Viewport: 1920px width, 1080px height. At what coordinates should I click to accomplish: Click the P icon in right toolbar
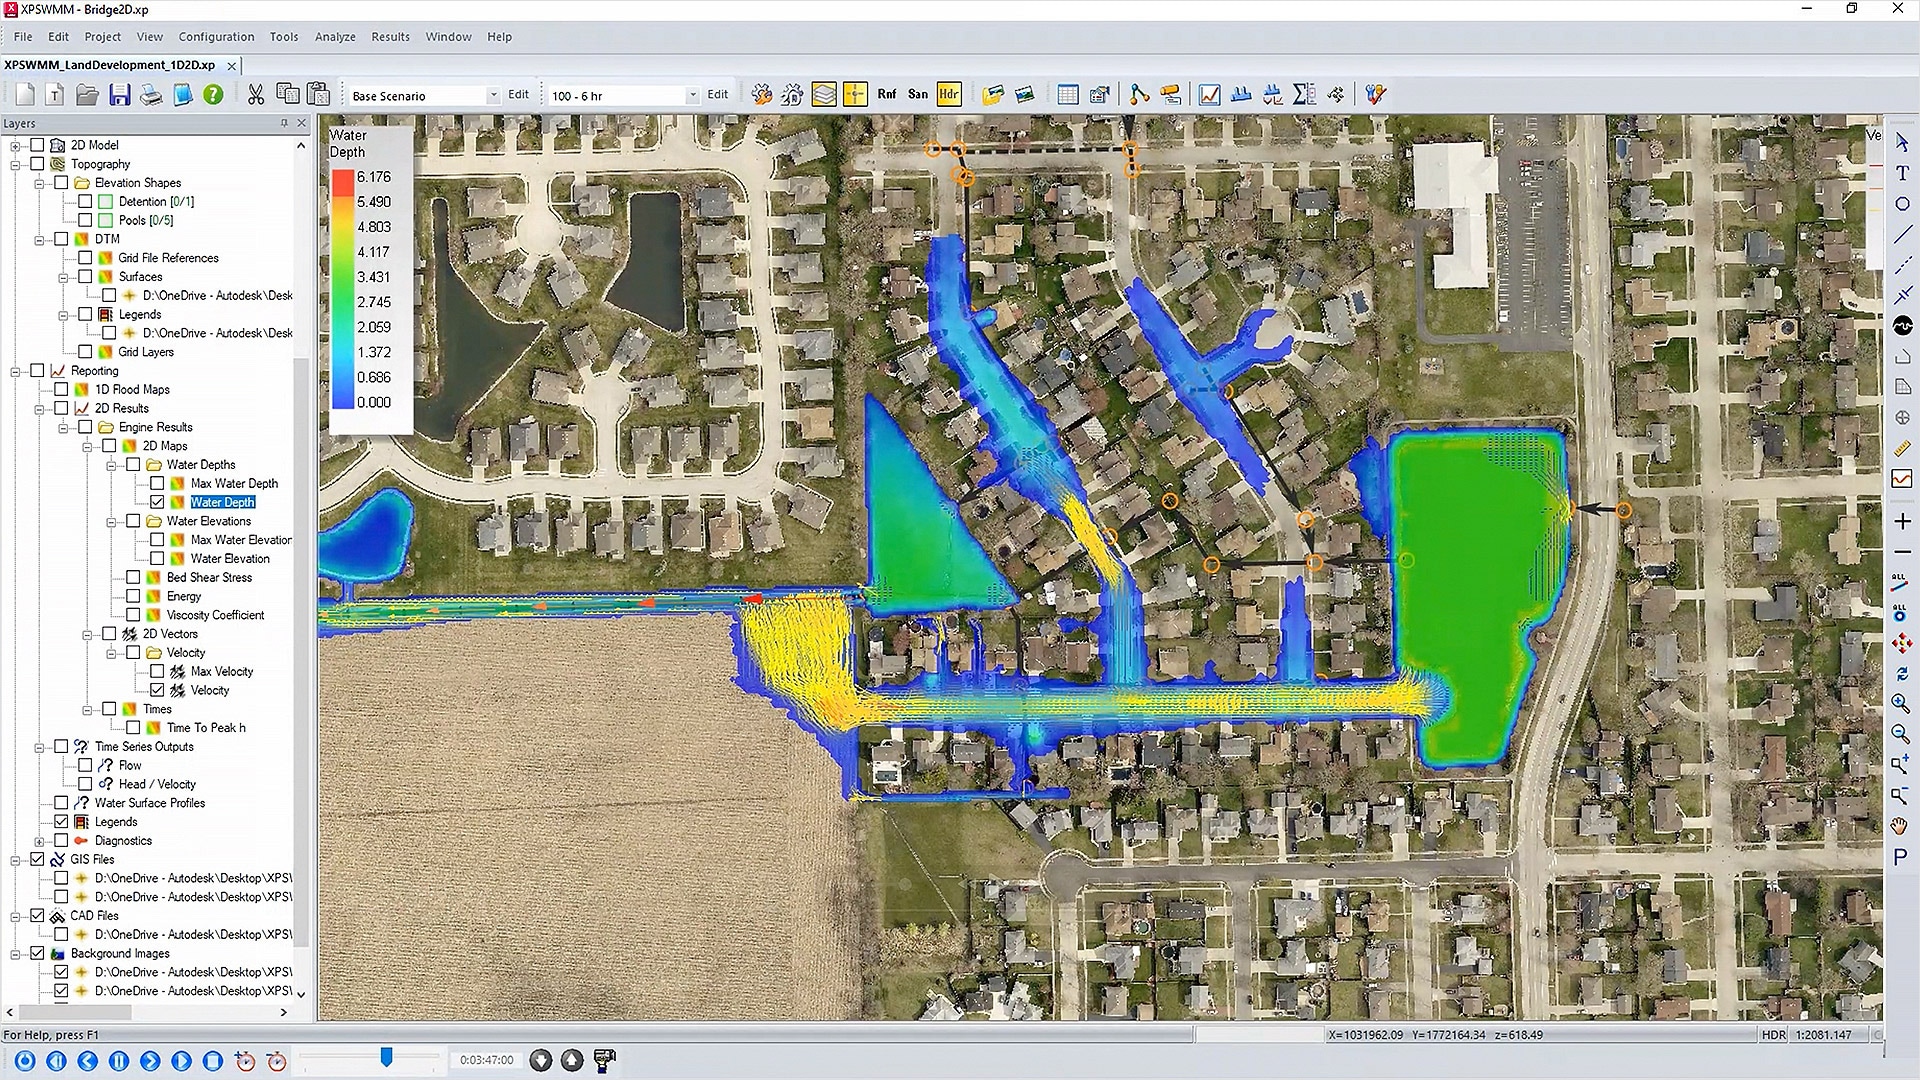[1901, 857]
